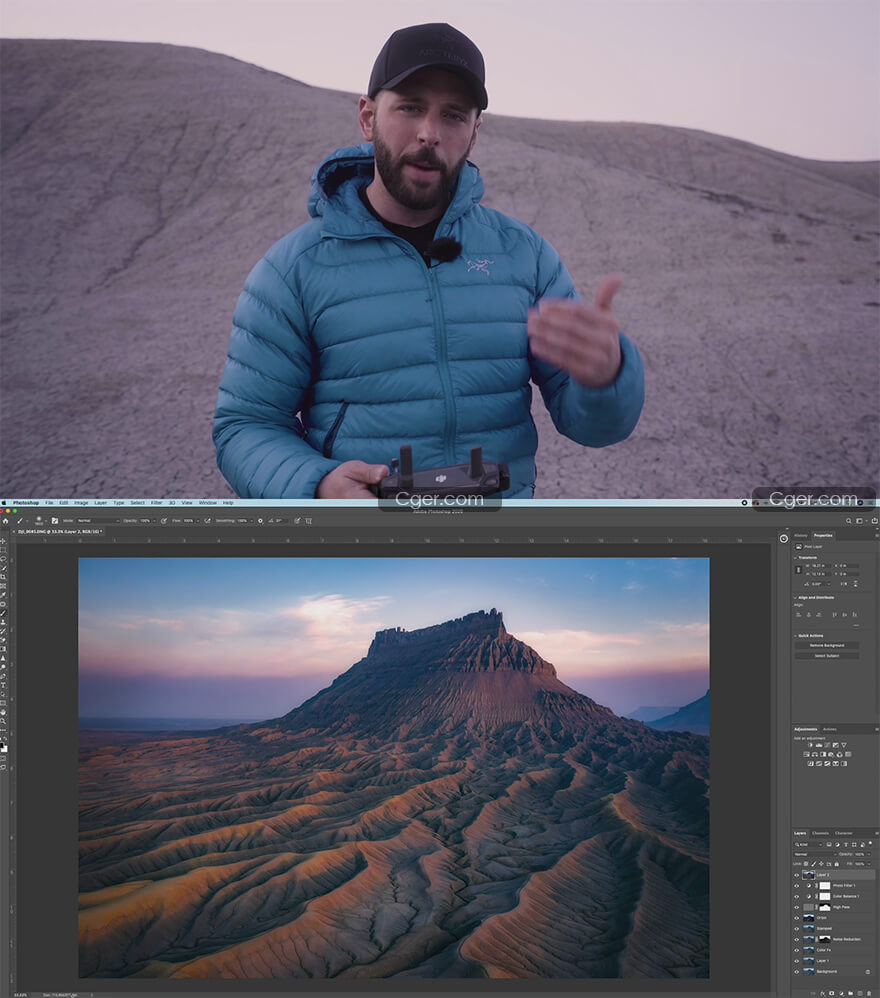Open the brush settings panel toggle icon
The image size is (880, 998).
[55, 521]
